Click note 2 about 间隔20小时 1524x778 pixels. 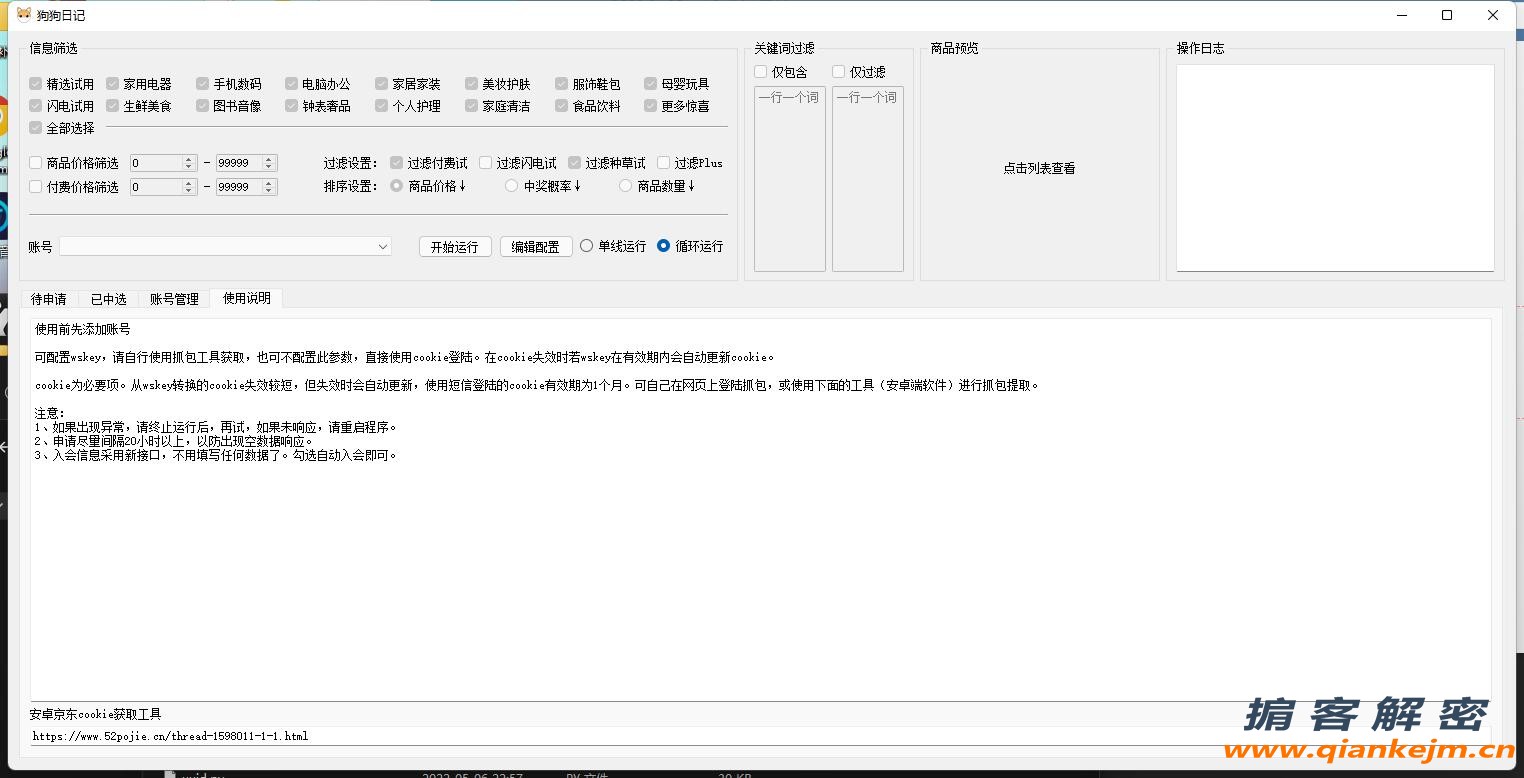pyautogui.click(x=174, y=441)
